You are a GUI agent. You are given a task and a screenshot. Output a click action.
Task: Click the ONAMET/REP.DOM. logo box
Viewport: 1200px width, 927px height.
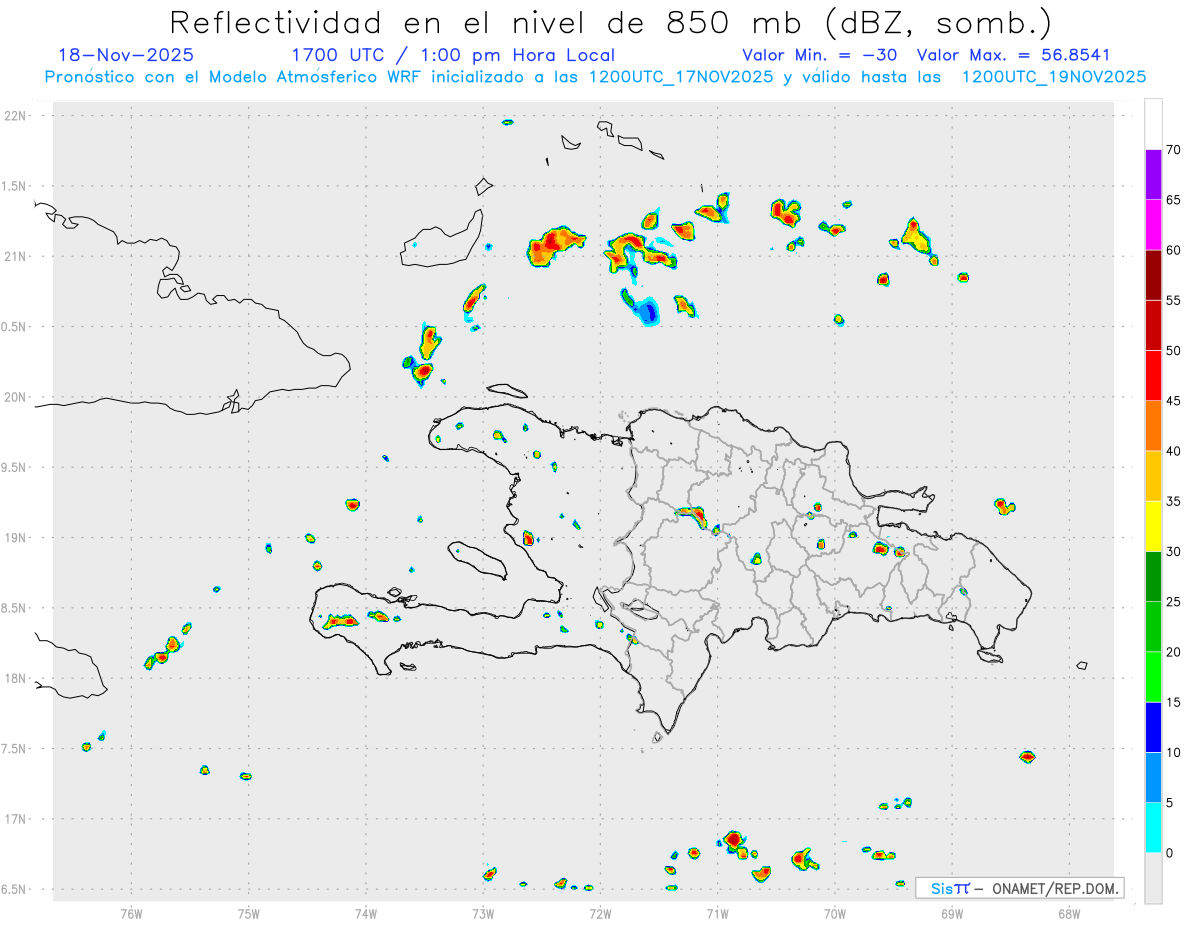(x=1020, y=887)
